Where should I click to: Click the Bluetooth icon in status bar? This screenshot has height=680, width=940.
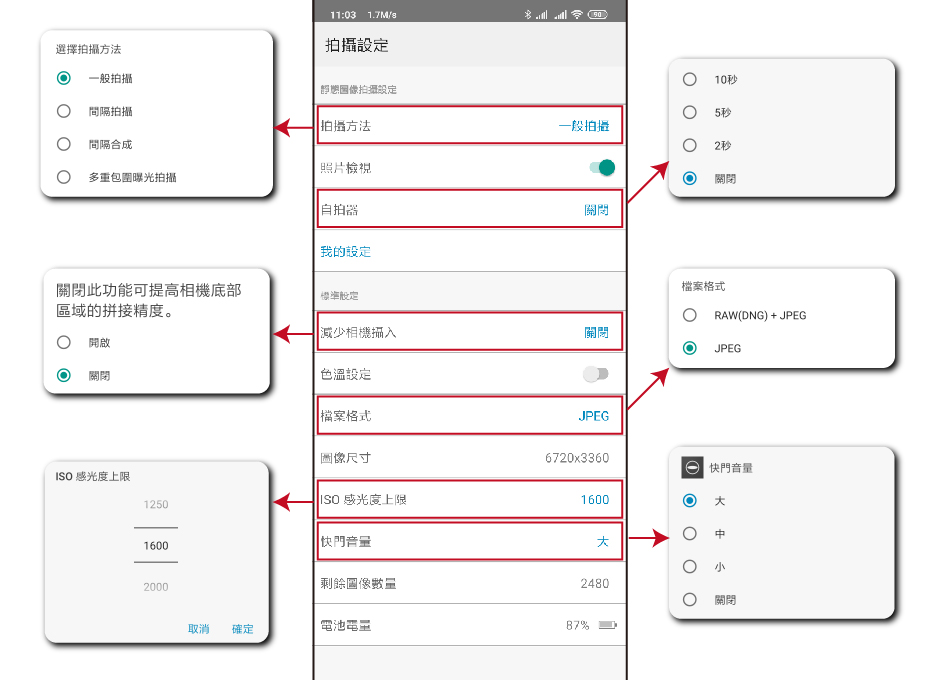528,15
